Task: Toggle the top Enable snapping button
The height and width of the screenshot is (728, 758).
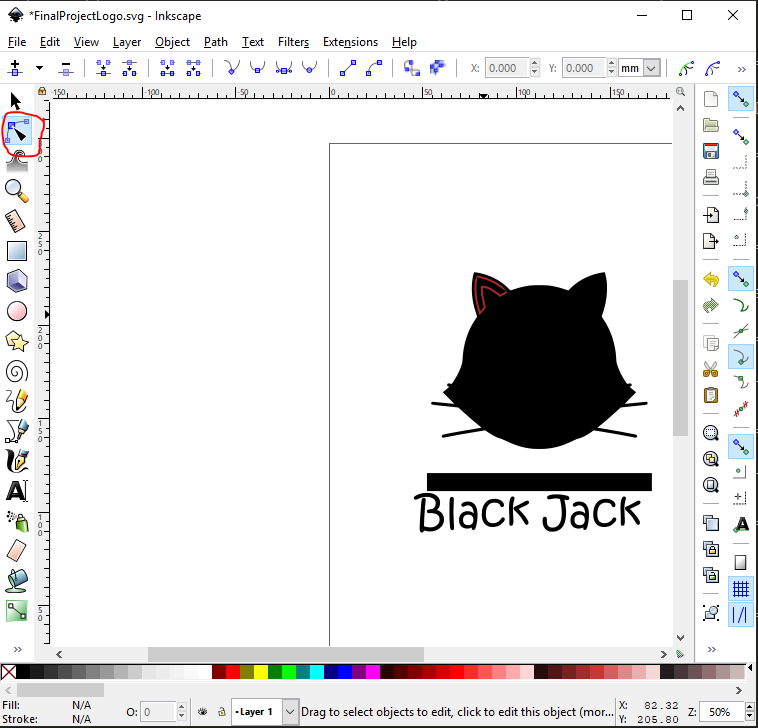Action: (741, 99)
